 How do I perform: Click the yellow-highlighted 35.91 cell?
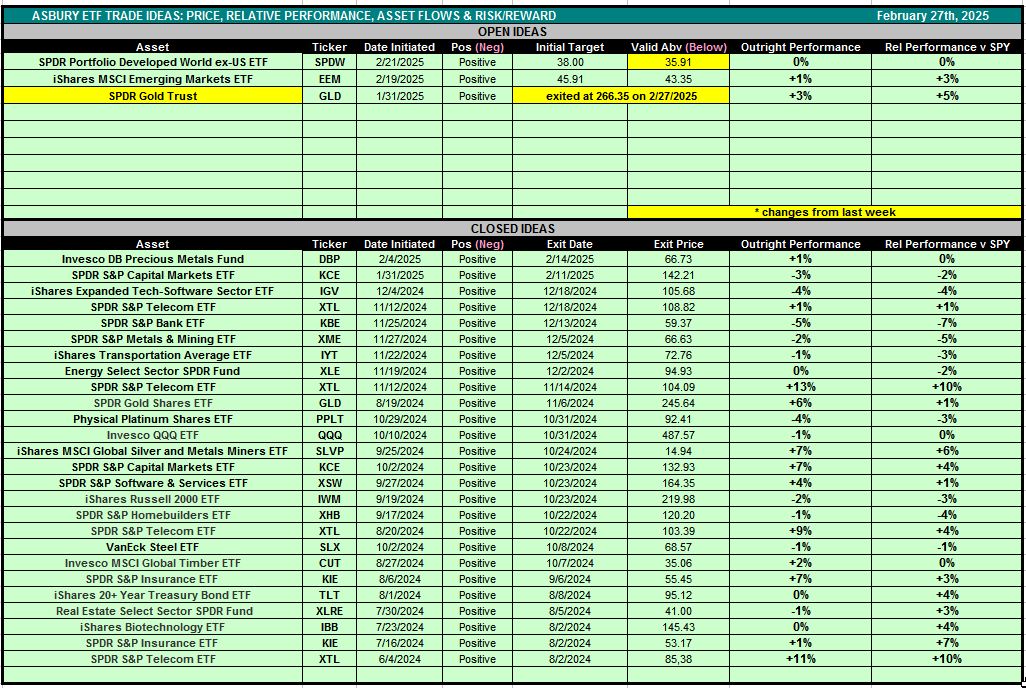point(678,62)
